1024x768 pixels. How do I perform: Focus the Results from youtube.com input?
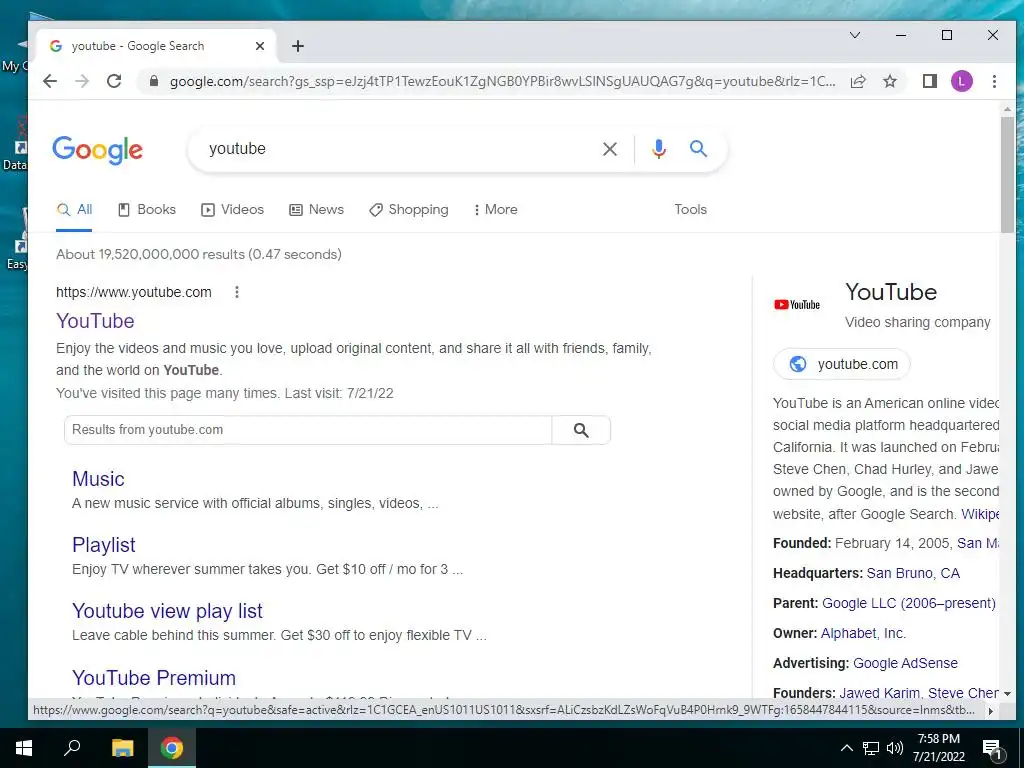pos(308,430)
